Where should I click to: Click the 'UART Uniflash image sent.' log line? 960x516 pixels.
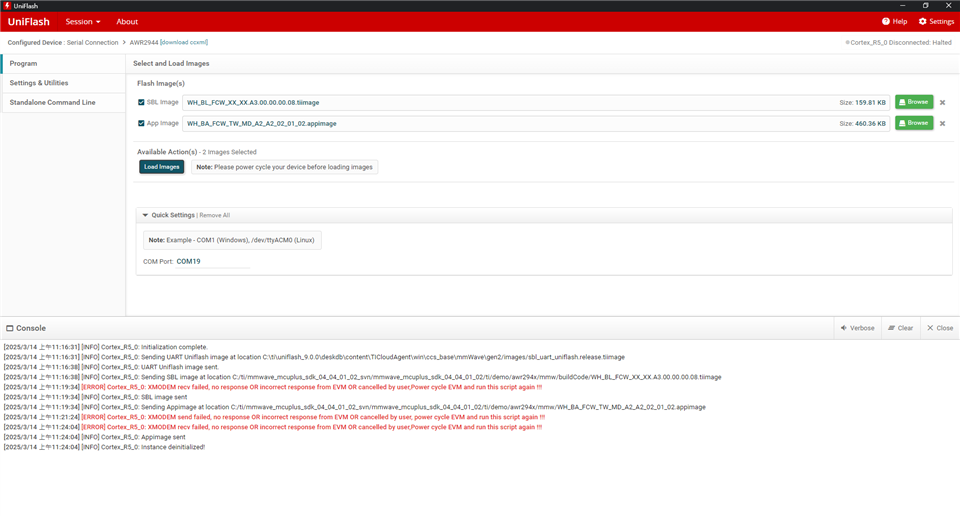click(x=111, y=367)
